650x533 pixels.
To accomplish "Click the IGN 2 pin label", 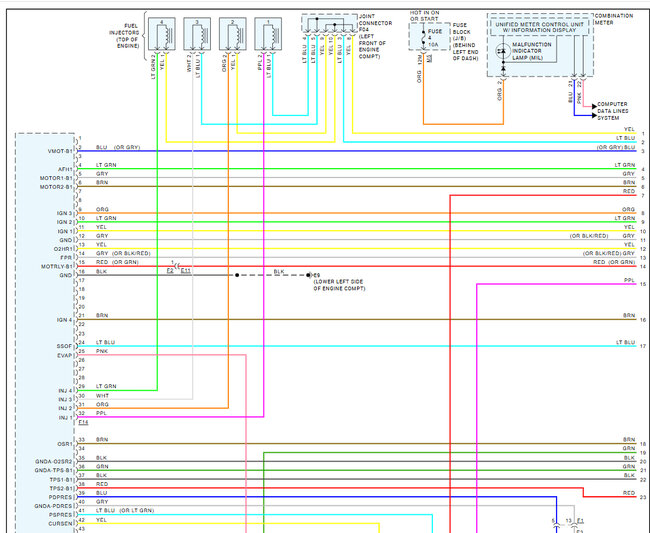I will (65, 222).
